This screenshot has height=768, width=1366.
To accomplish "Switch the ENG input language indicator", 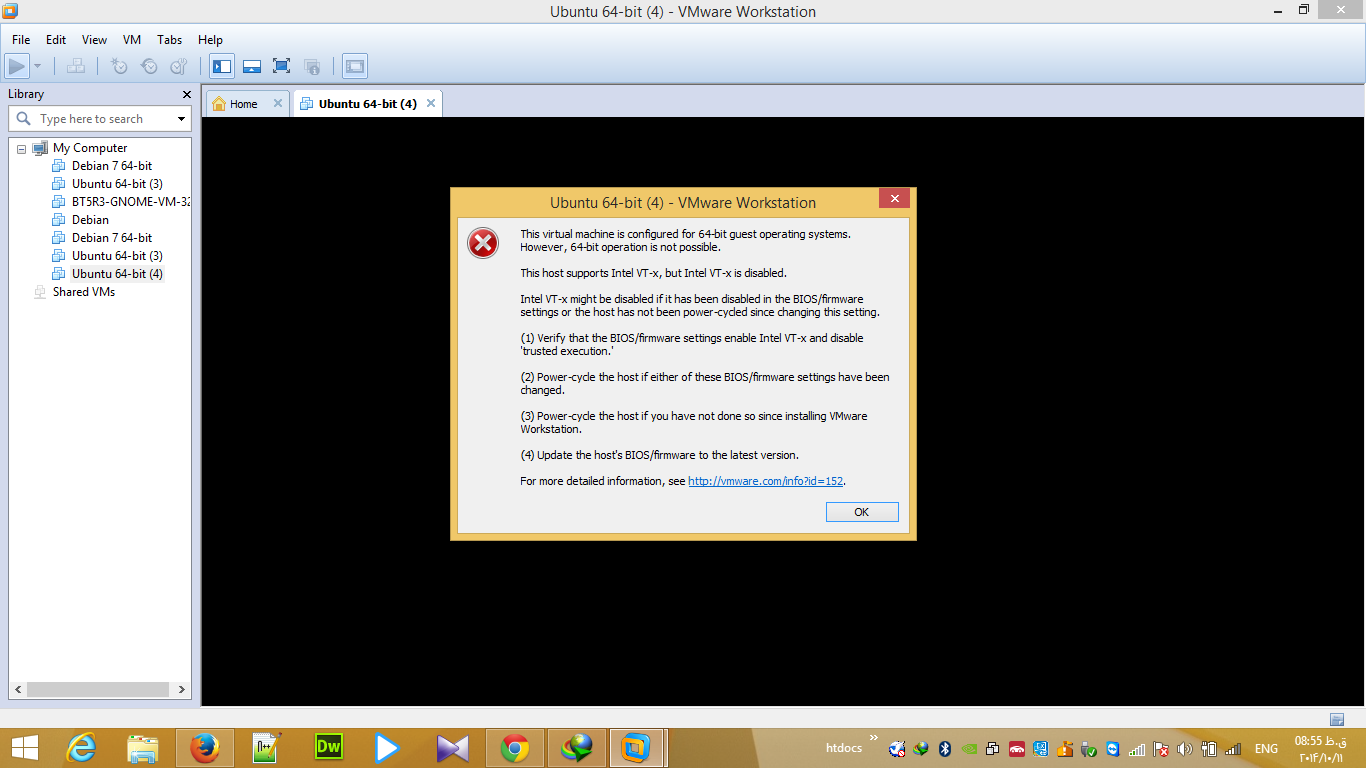I will 1266,748.
